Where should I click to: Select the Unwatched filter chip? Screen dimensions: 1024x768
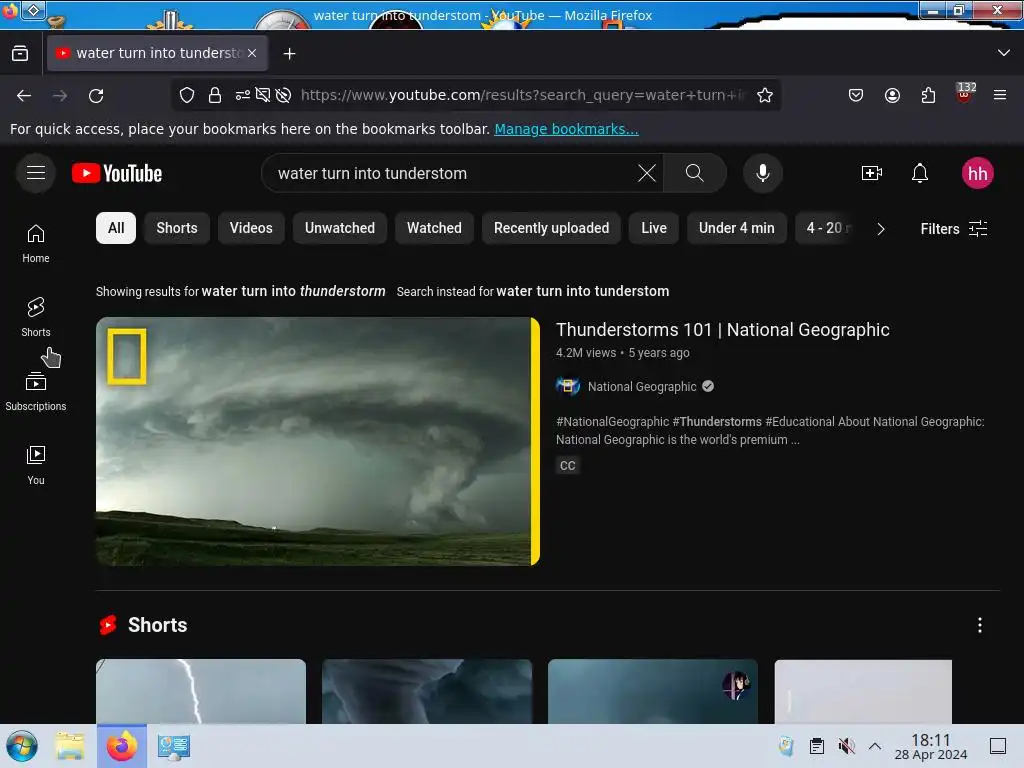[340, 228]
